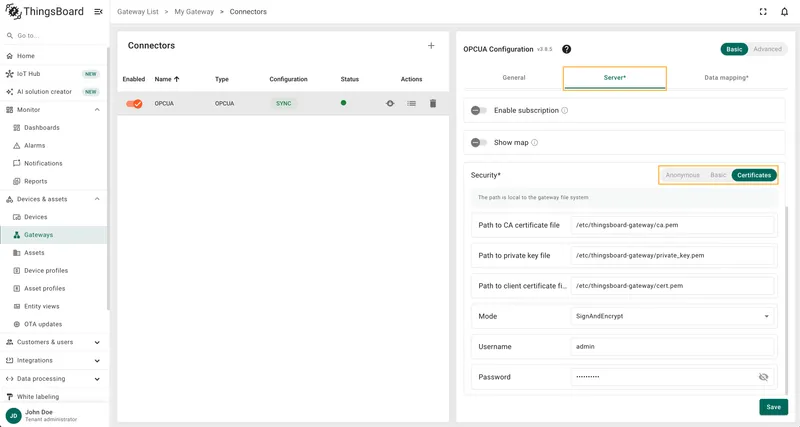Go to Gateway List breadcrumb
Screen dimensions: 800x427
pyautogui.click(x=138, y=11)
